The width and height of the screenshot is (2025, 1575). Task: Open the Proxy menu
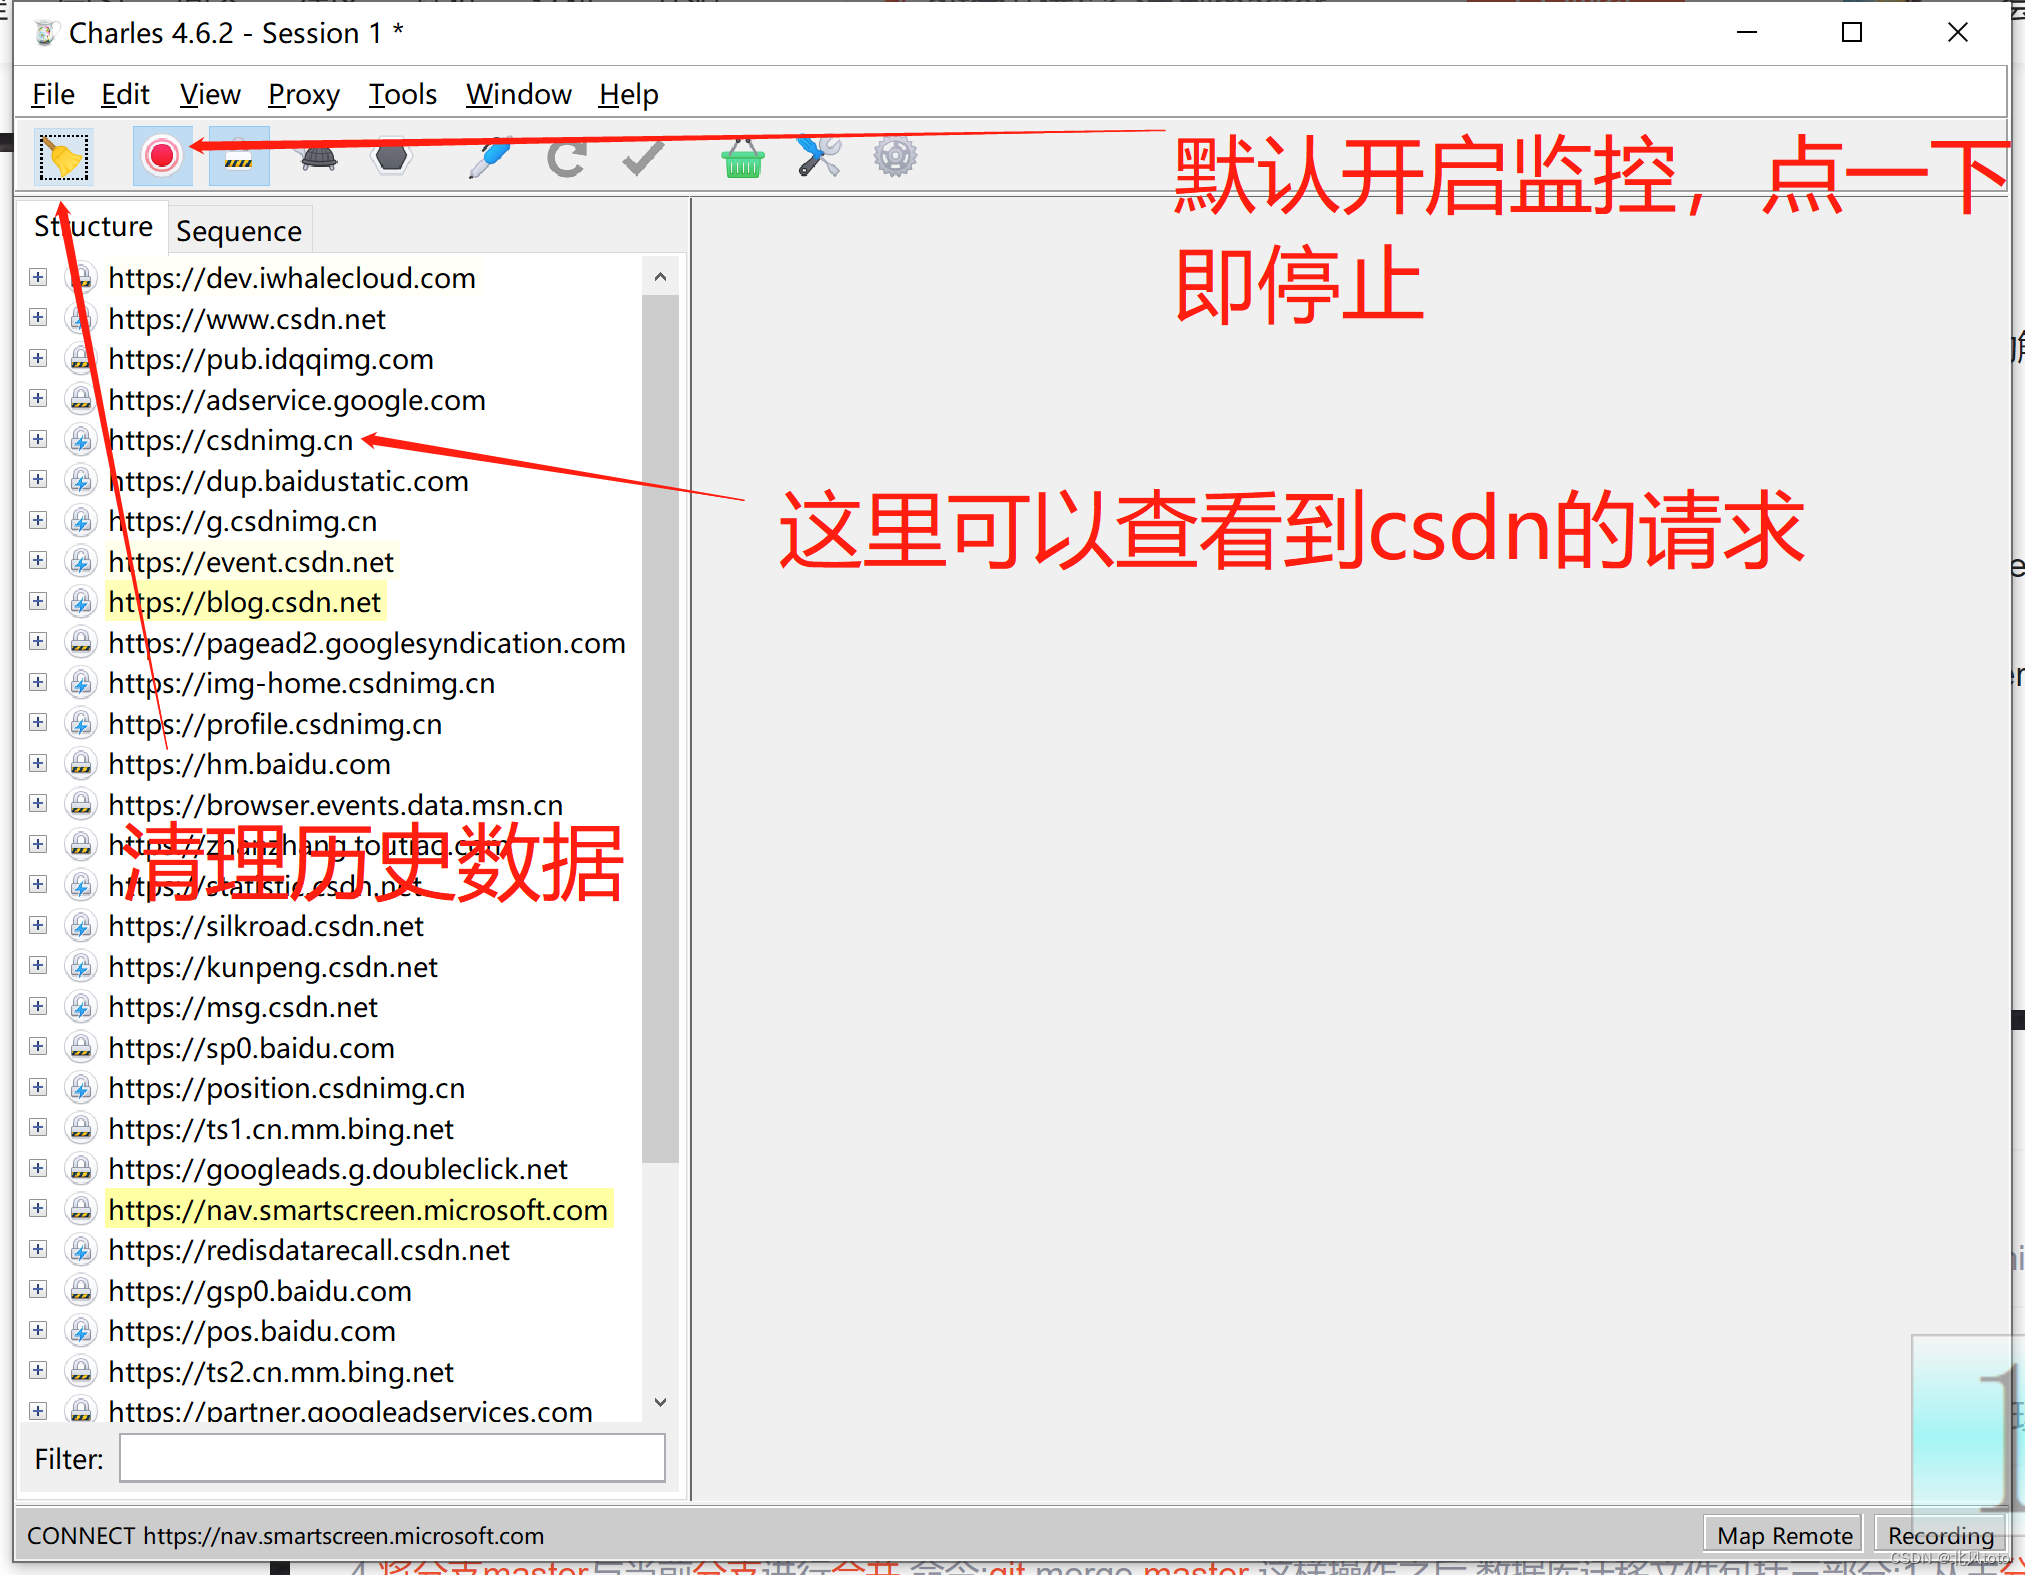[304, 94]
